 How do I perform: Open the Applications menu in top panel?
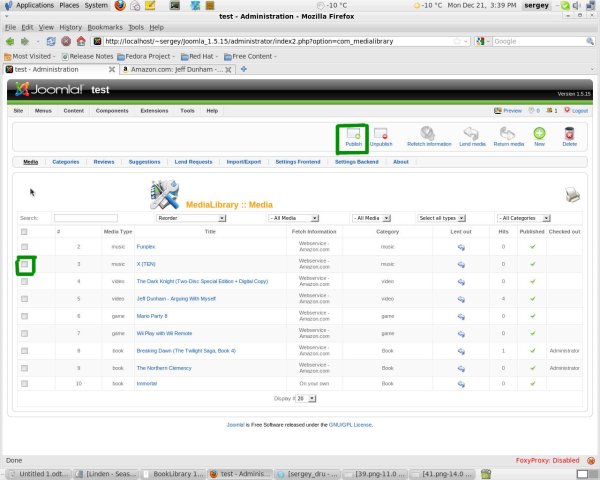(34, 5)
